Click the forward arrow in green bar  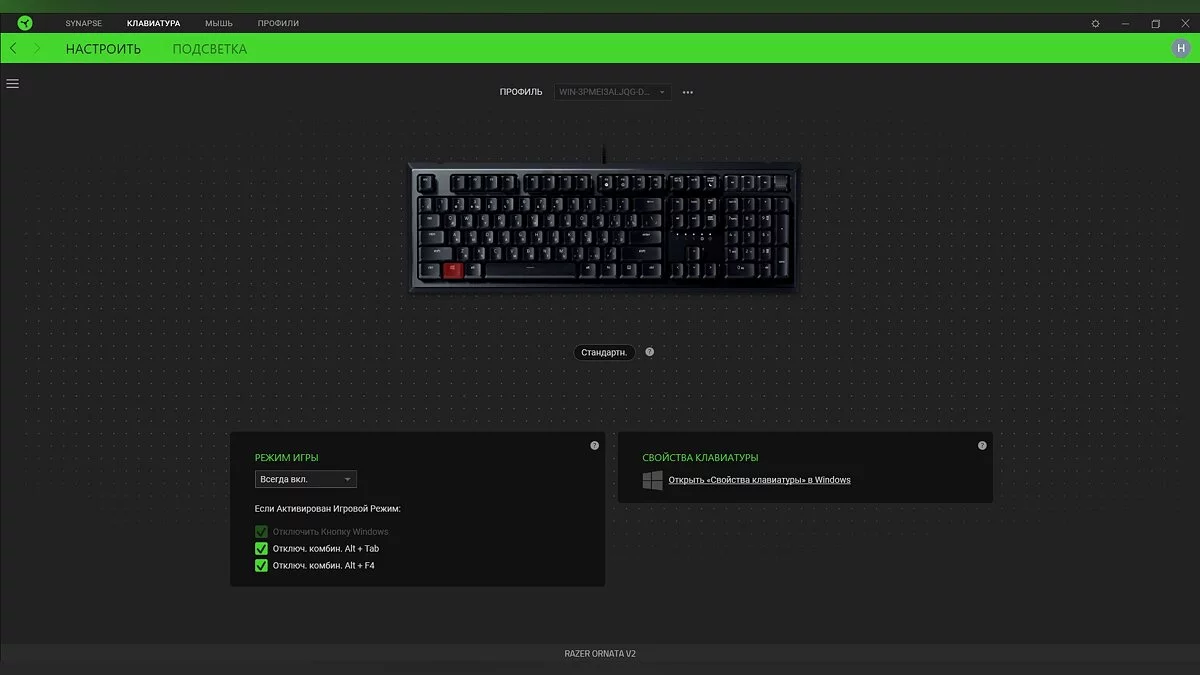coord(37,48)
